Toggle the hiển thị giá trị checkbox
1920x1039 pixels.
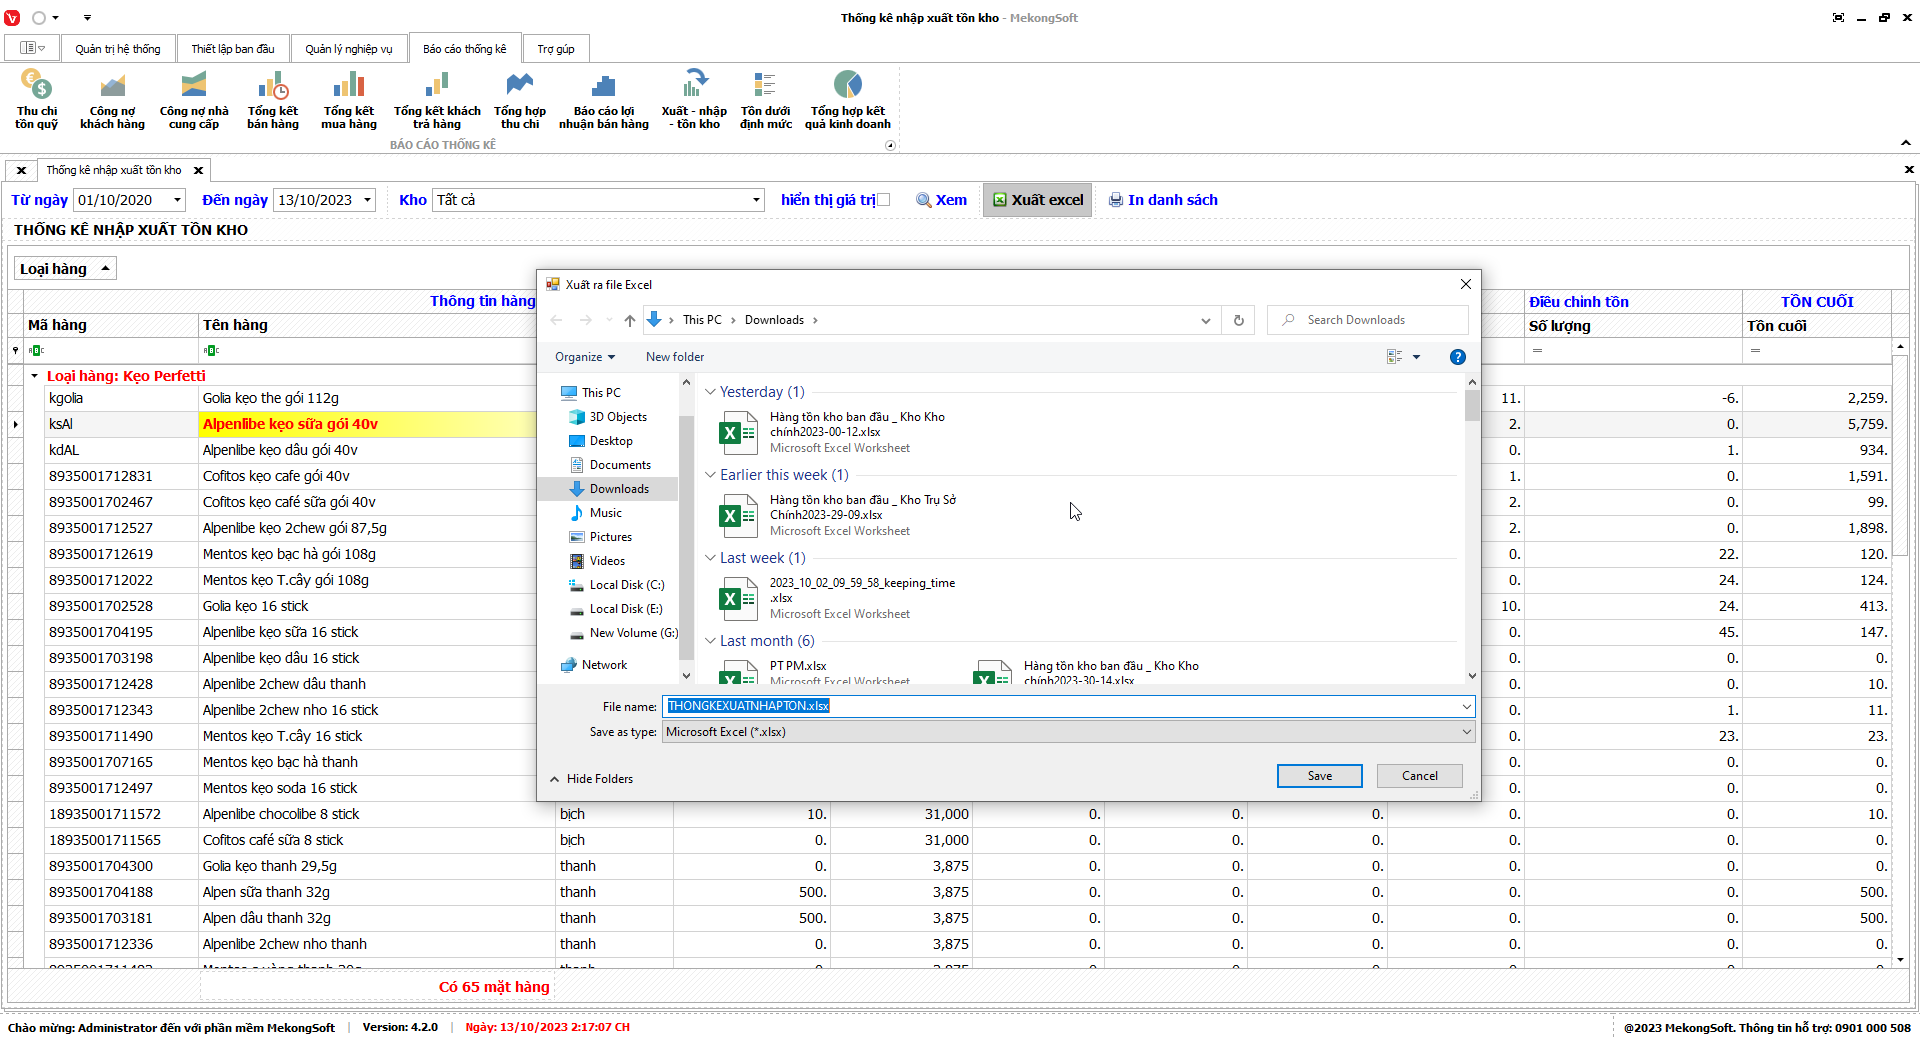click(x=883, y=200)
